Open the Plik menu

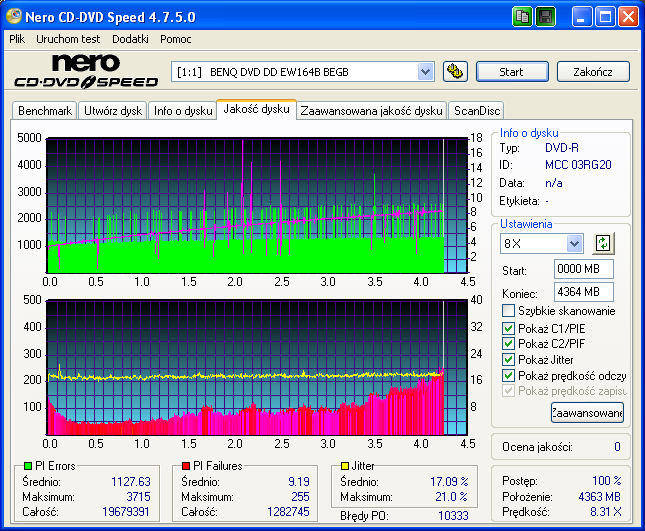[x=17, y=39]
